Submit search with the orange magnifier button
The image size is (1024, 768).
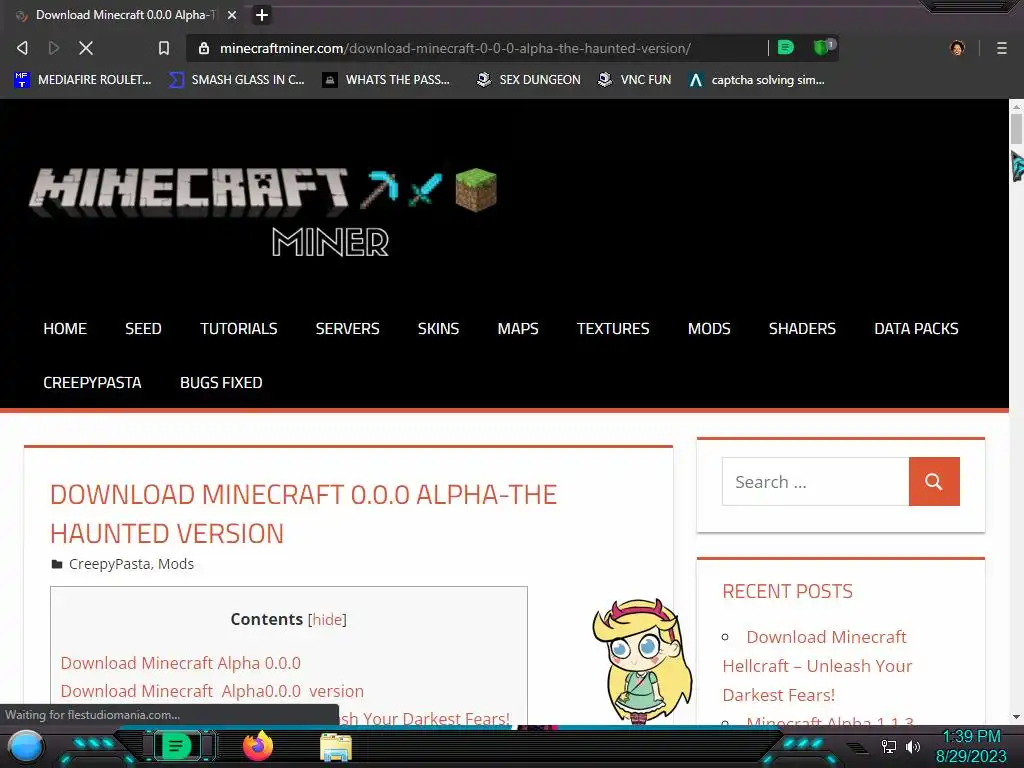[x=934, y=481]
